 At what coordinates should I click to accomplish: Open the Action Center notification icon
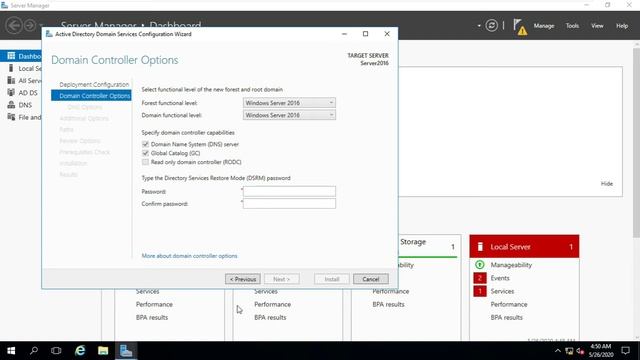pyautogui.click(x=625, y=351)
